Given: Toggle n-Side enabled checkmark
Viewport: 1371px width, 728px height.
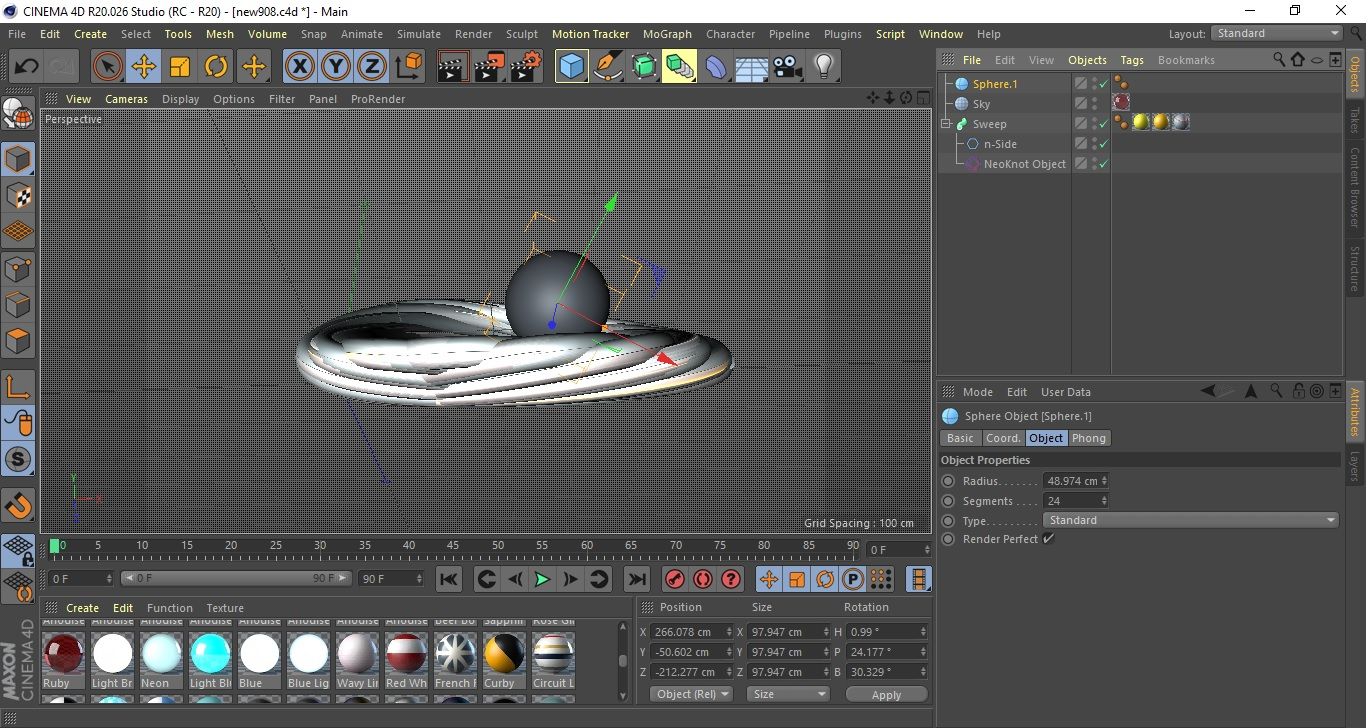Looking at the screenshot, I should coord(1104,144).
